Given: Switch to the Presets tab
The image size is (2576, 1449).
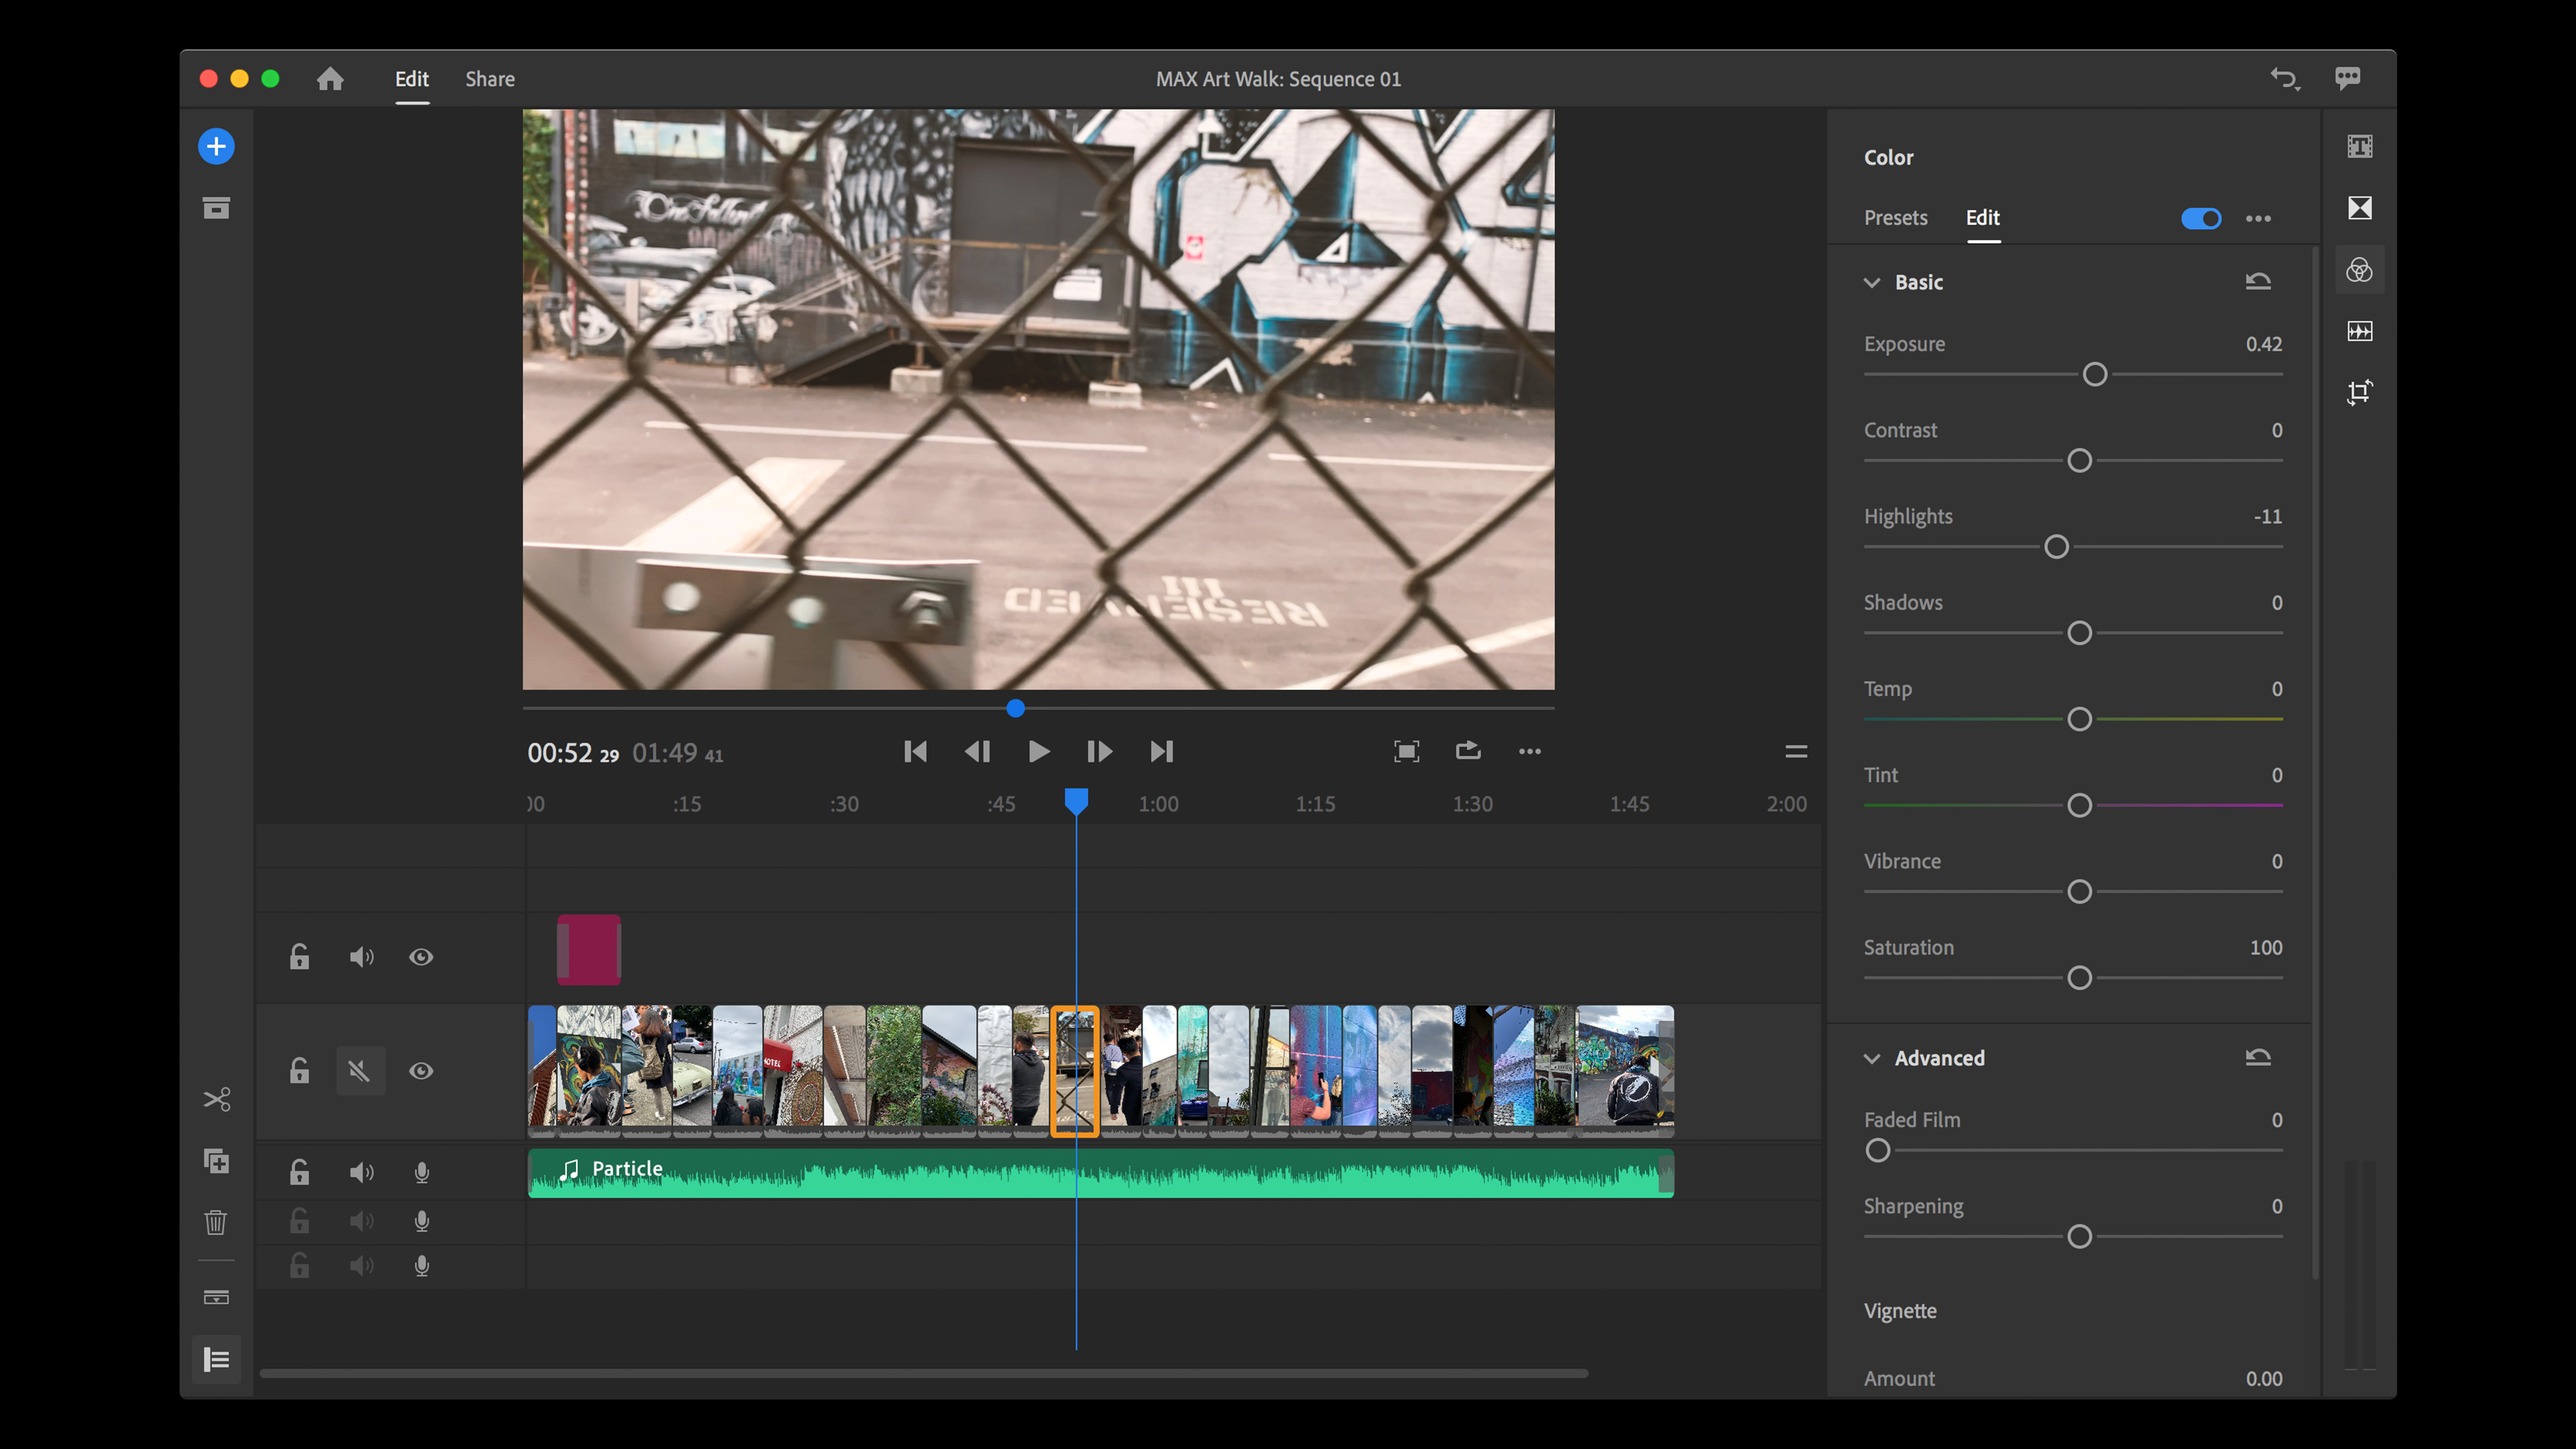Looking at the screenshot, I should click(x=1895, y=217).
